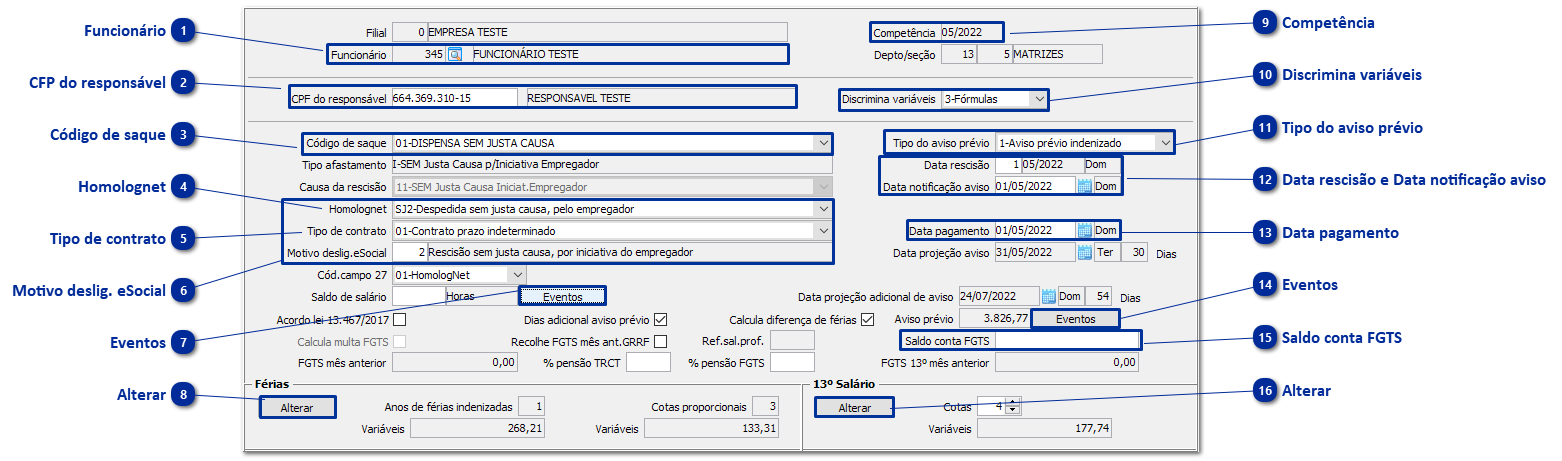Click the Cotas number field

click(x=992, y=407)
